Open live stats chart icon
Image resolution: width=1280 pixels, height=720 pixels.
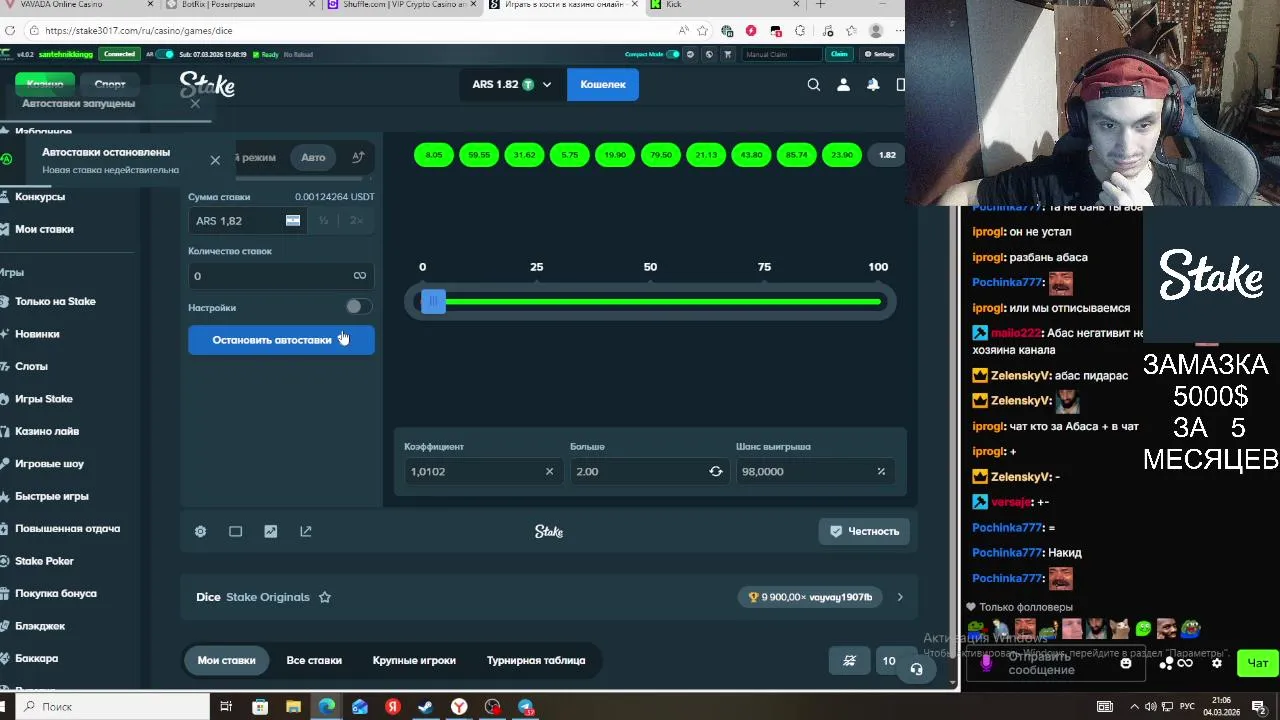270,531
